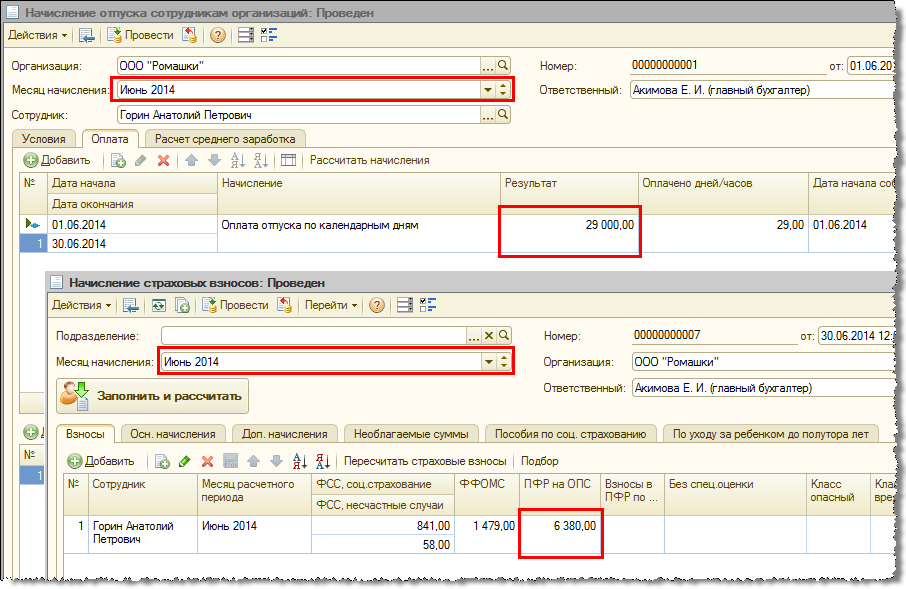Open selection ellipsis for Сотрудник field
Screen dimensions: 906x589
click(488, 115)
